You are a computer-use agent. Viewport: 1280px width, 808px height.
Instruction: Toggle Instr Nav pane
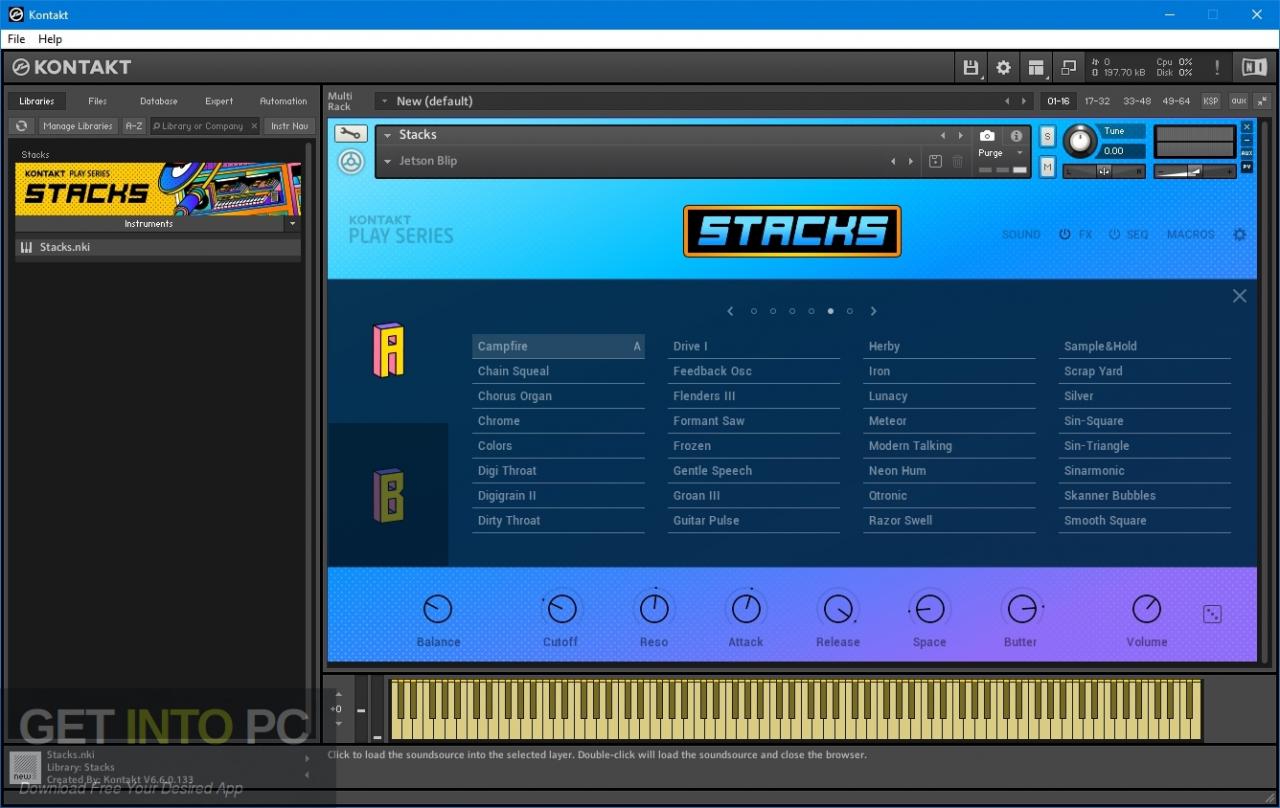(x=290, y=126)
